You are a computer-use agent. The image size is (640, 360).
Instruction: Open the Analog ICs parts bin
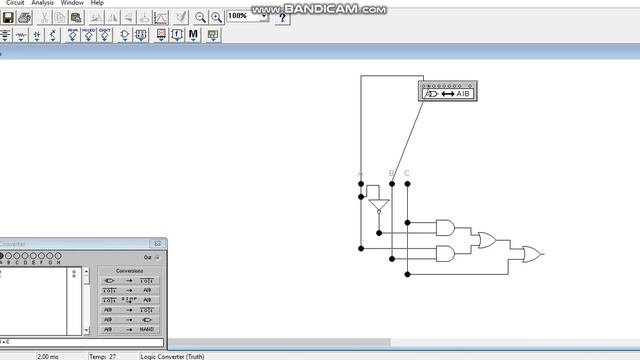click(72, 36)
